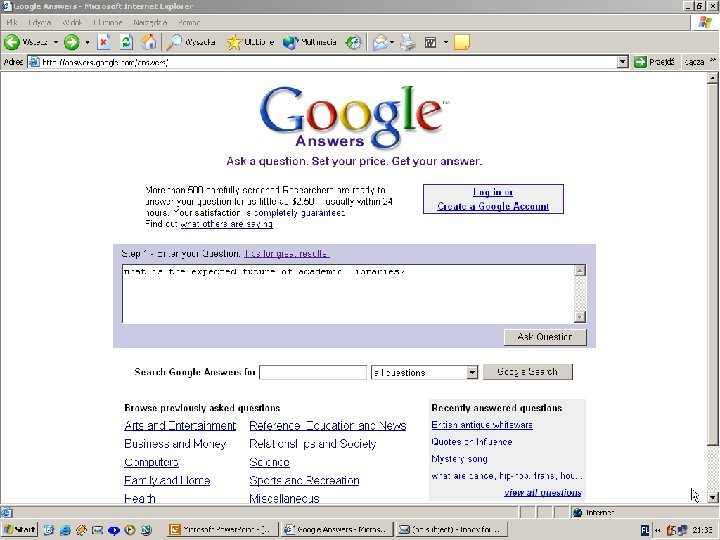Open the Science category link

[270, 462]
